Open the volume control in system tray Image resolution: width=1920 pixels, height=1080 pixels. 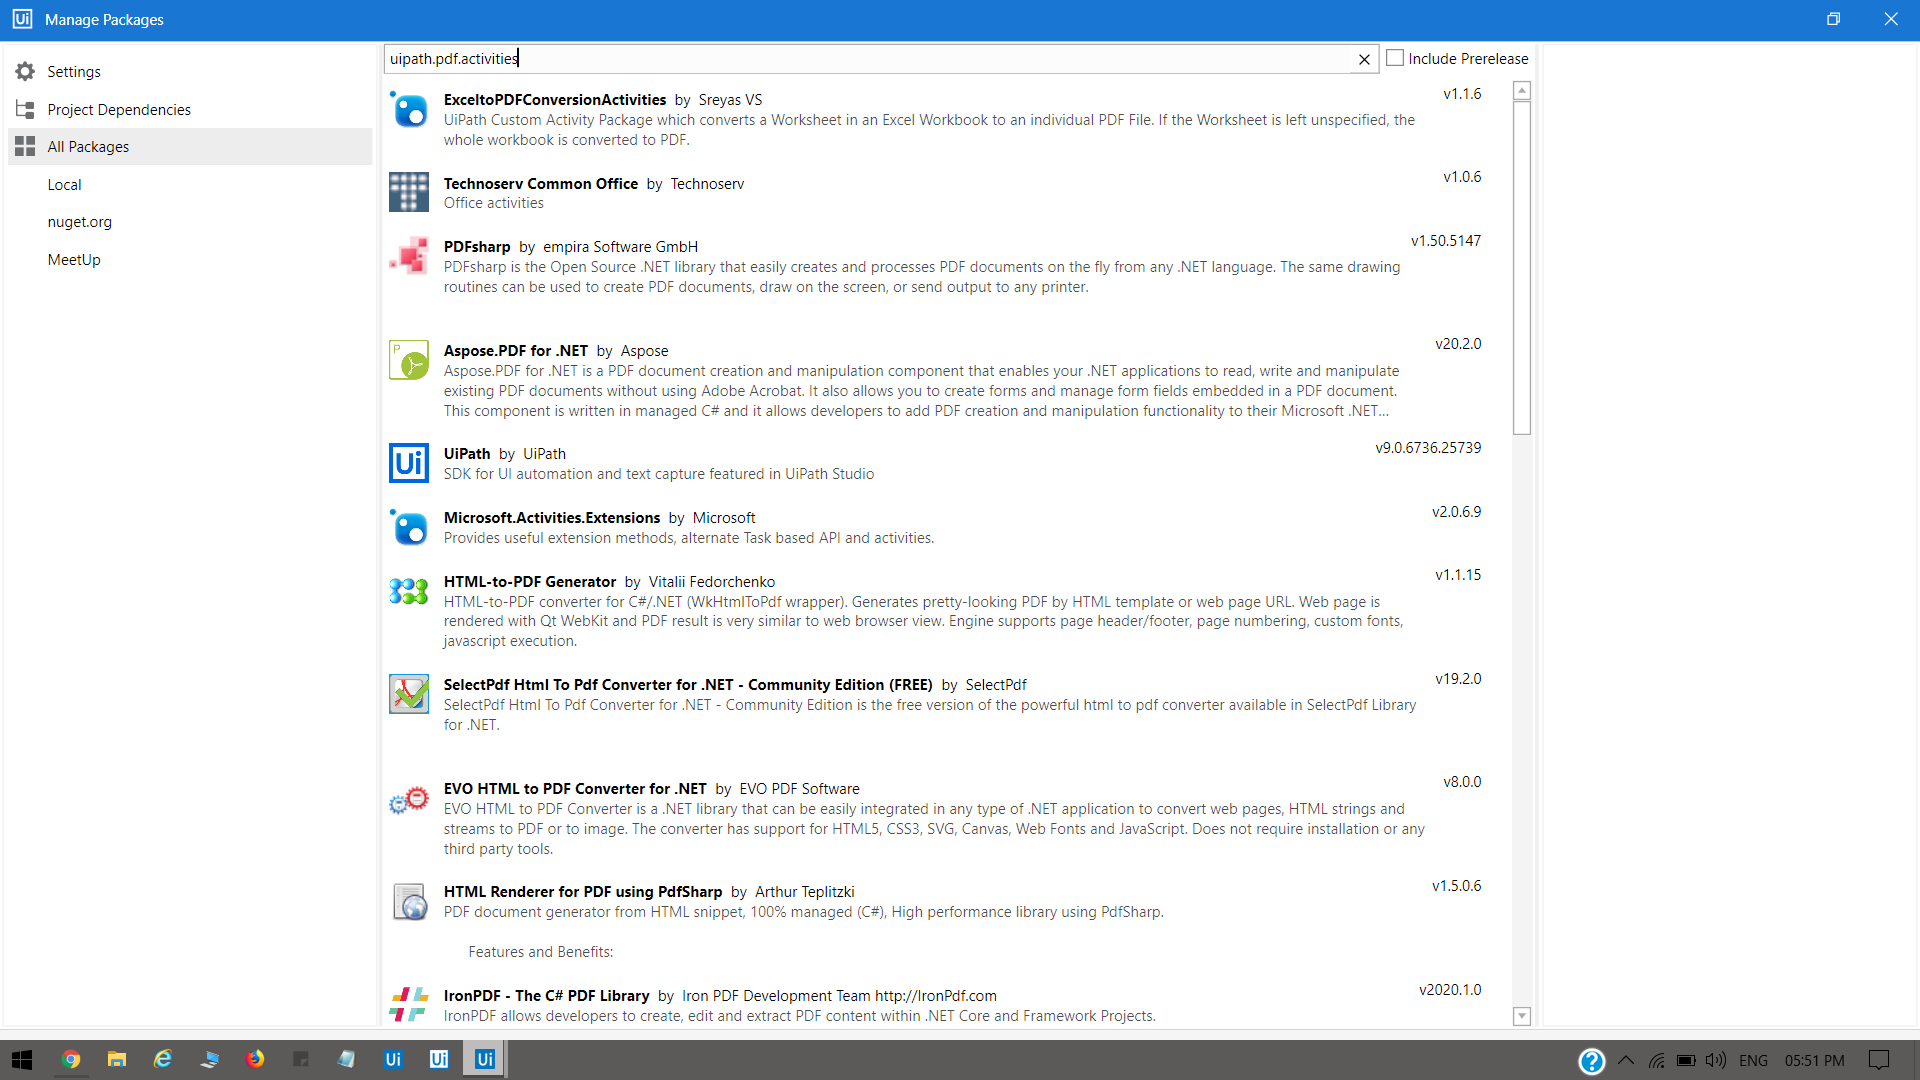pos(1716,1061)
